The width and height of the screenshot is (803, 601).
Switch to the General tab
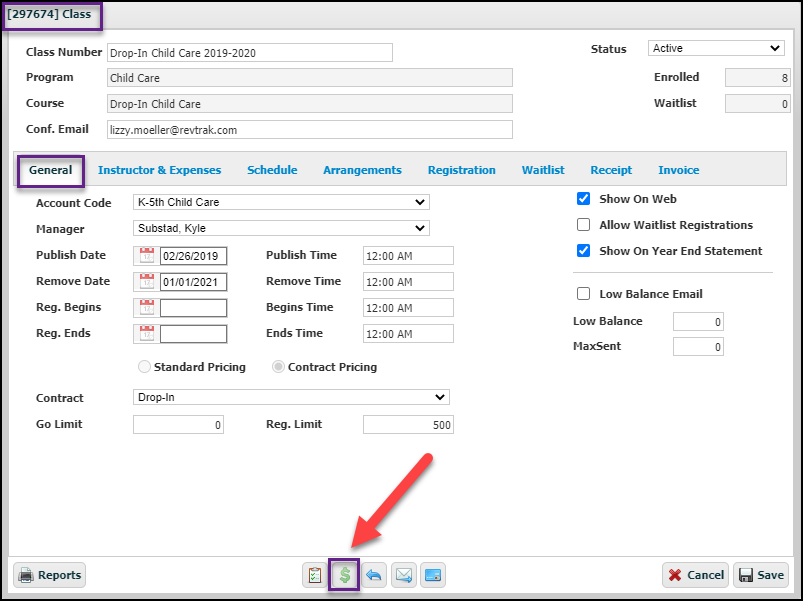[x=50, y=170]
